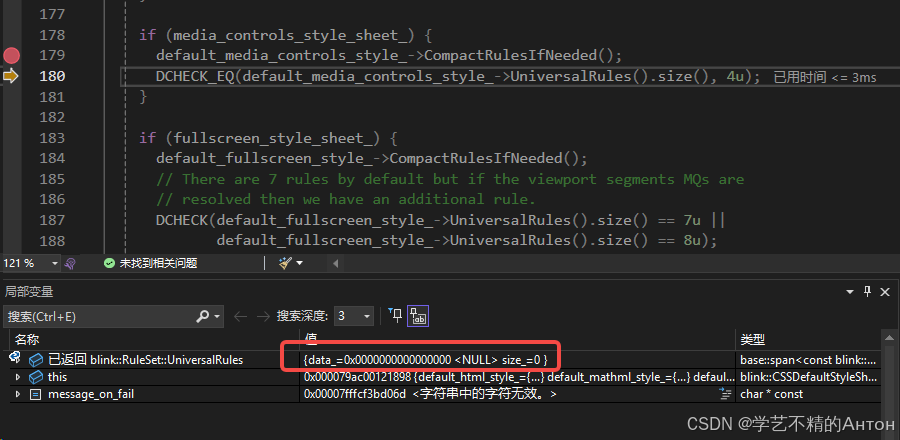Open text visualizer icon for message_on_fail value
Image resolution: width=900 pixels, height=440 pixels.
point(724,394)
